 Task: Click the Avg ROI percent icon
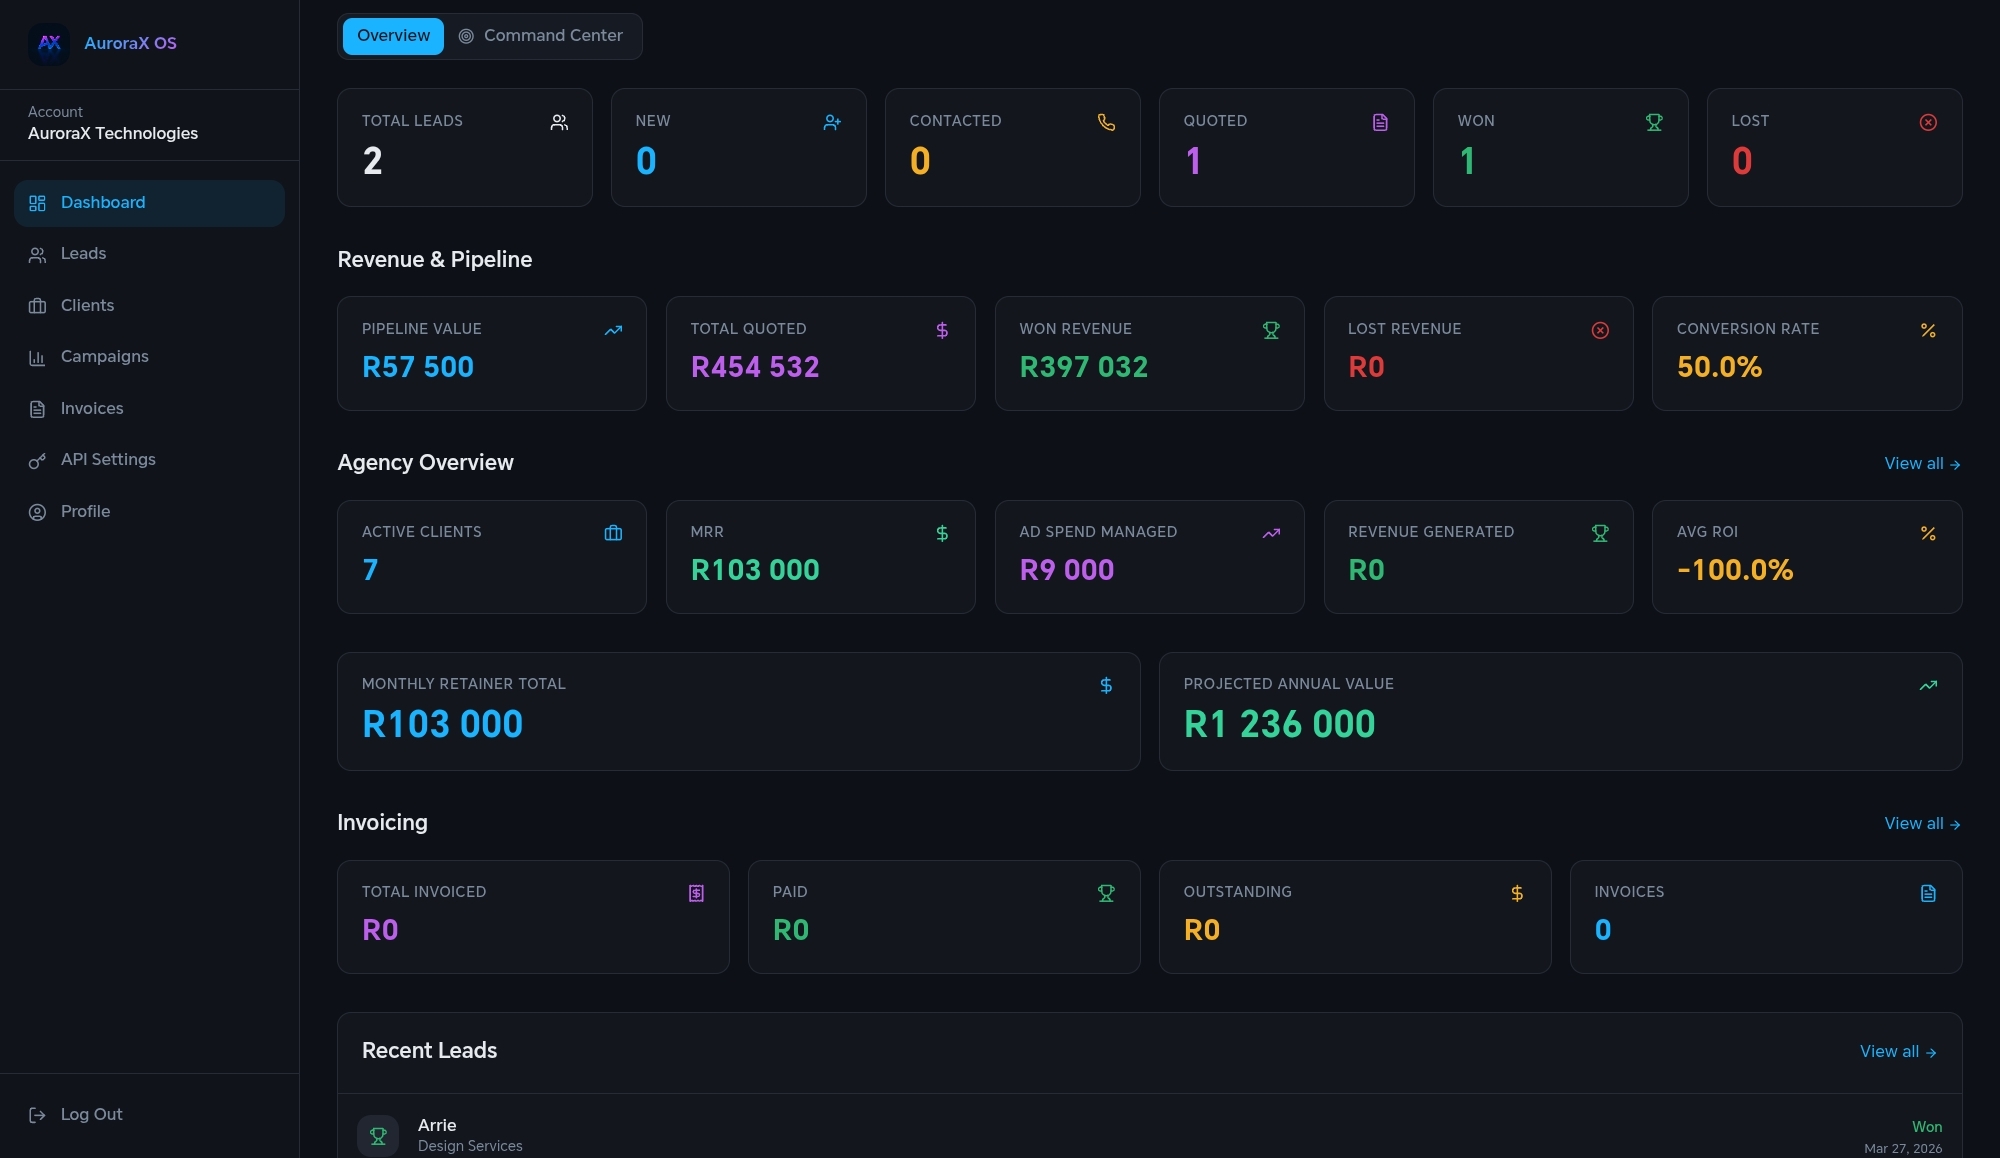coord(1928,533)
